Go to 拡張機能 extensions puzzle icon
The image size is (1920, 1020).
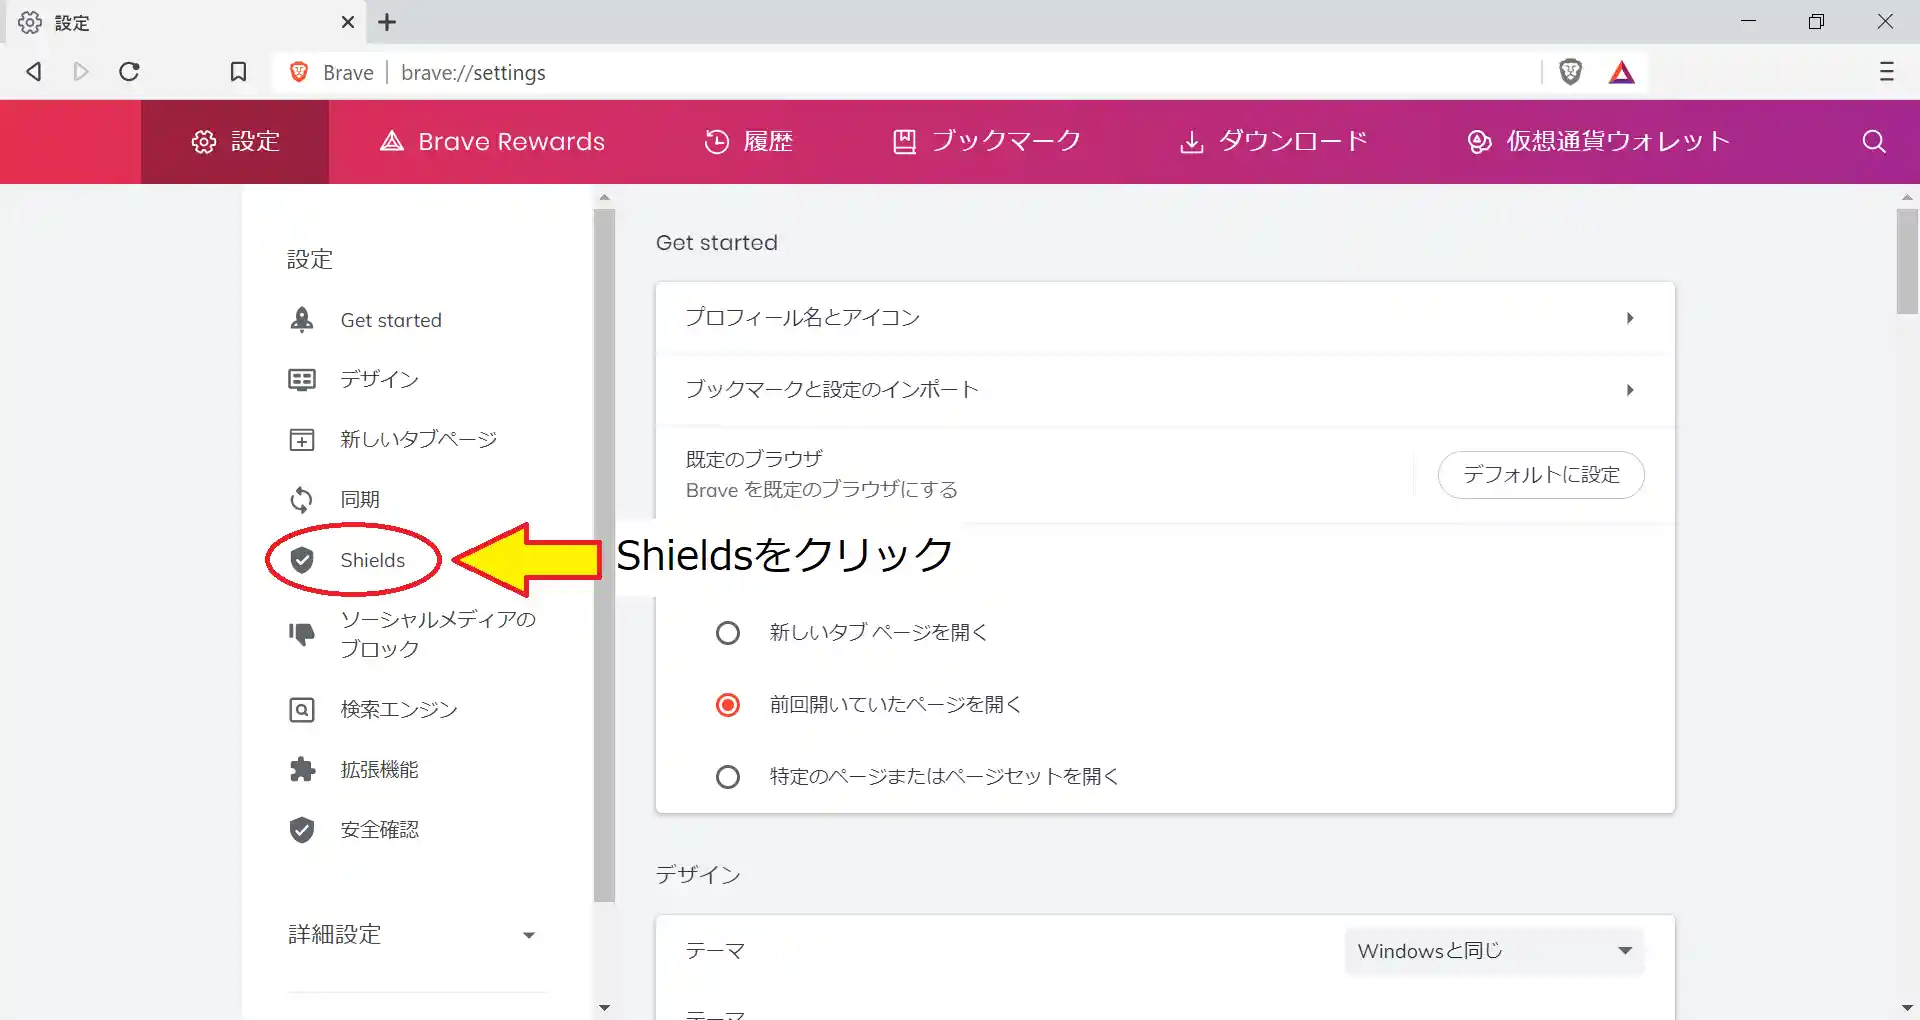(x=302, y=769)
